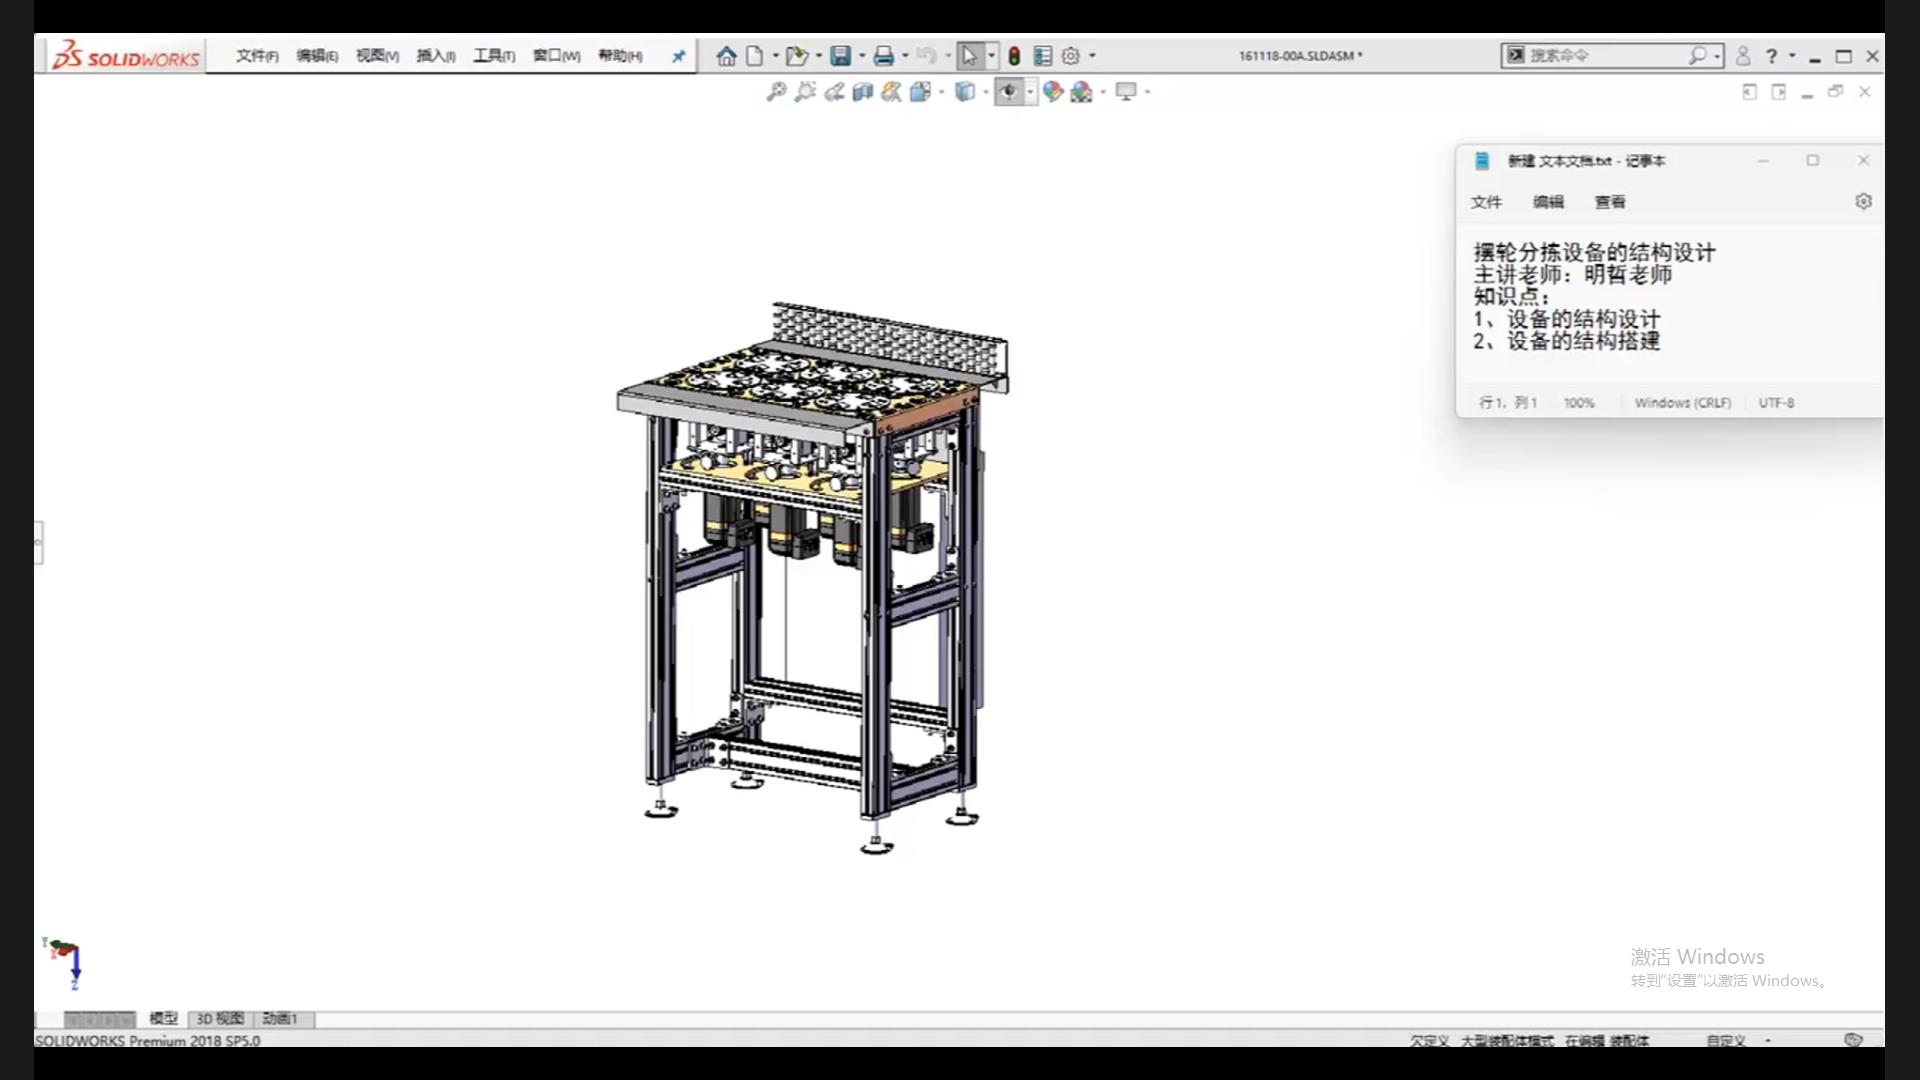This screenshot has height=1080, width=1920.
Task: Click the Section View icon
Action: click(863, 92)
